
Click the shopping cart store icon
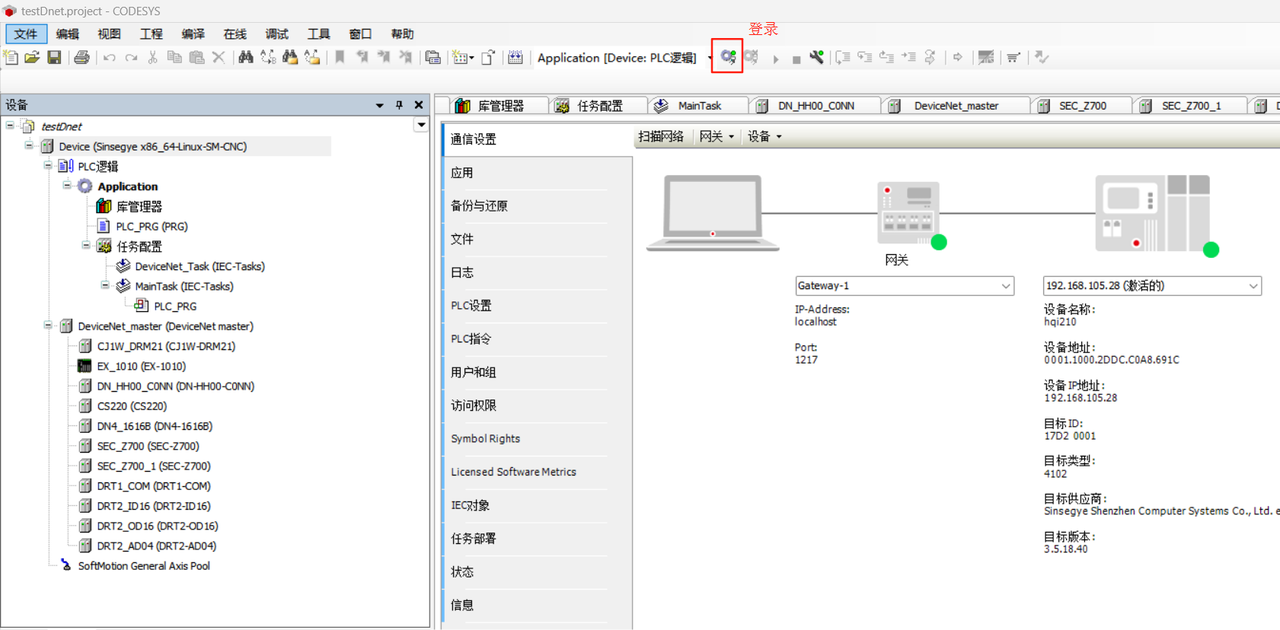coord(1013,58)
